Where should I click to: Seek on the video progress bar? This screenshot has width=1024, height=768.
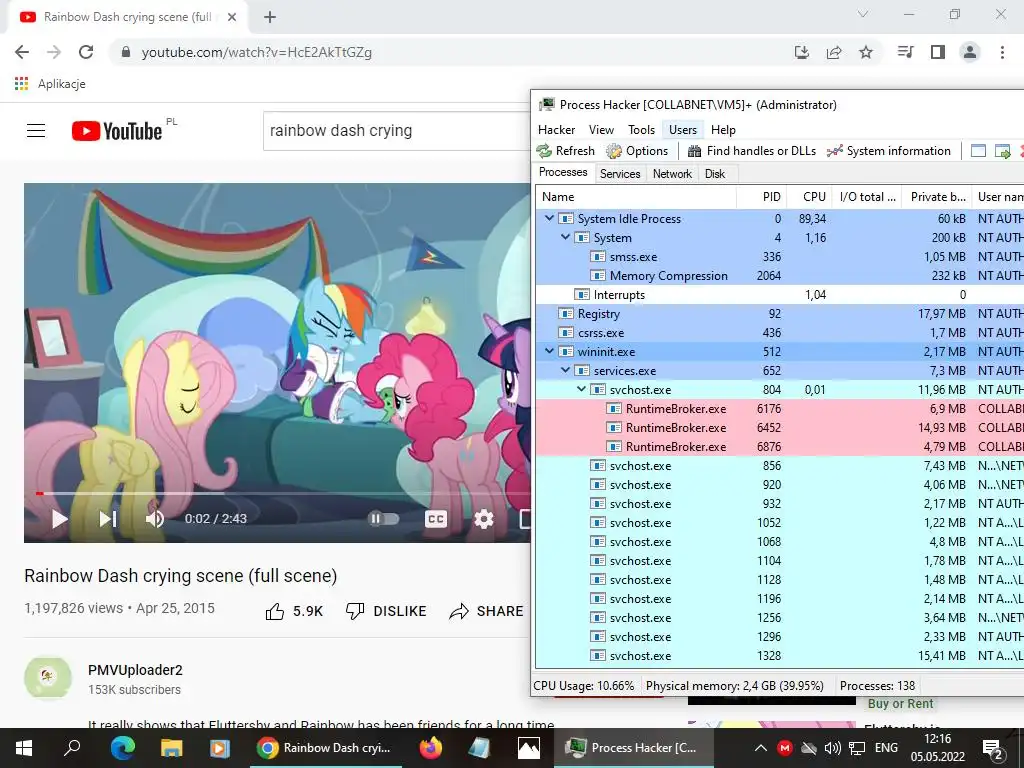pyautogui.click(x=278, y=494)
